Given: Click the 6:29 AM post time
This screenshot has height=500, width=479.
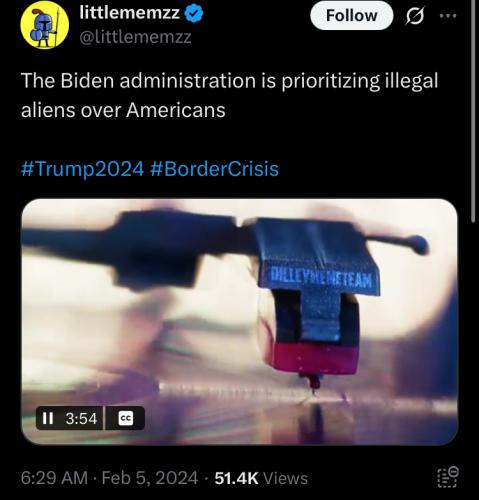Looking at the screenshot, I should 54,478.
